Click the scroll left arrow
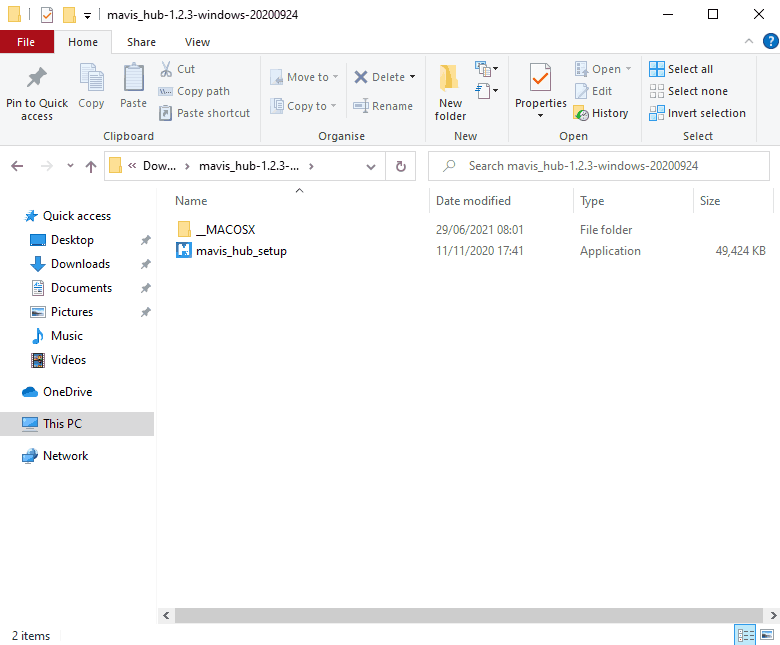The image size is (780, 645). 166,616
